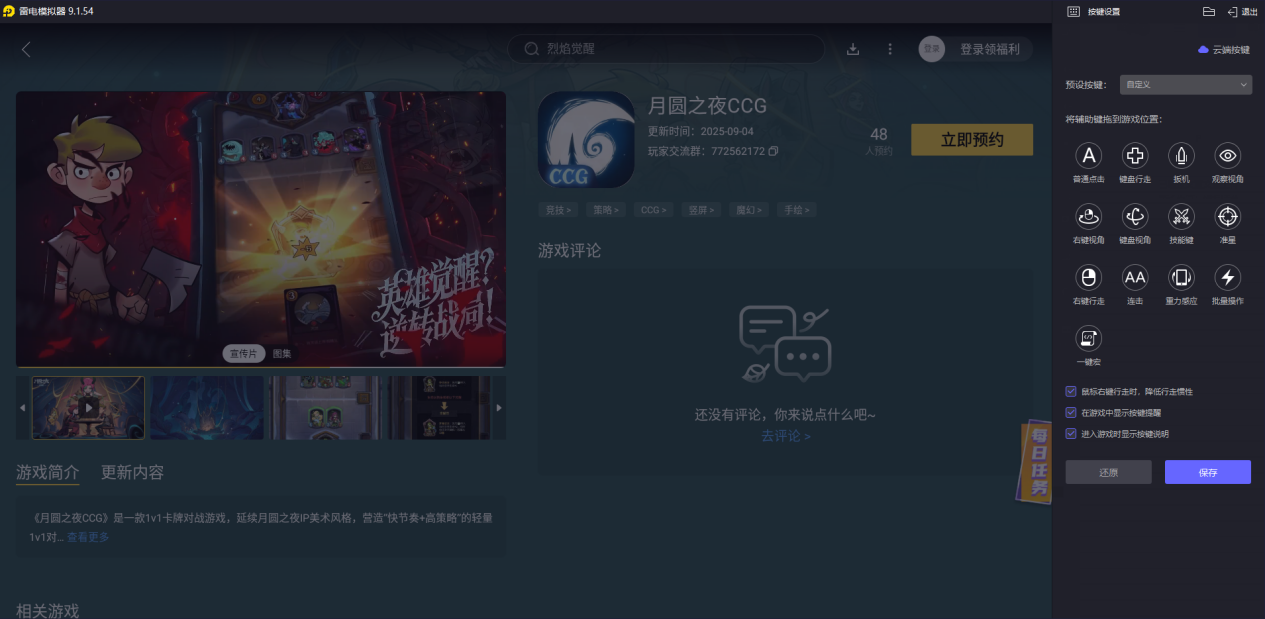The width and height of the screenshot is (1265, 619).
Task: Select the 准星 crosshair icon
Action: 1228,216
